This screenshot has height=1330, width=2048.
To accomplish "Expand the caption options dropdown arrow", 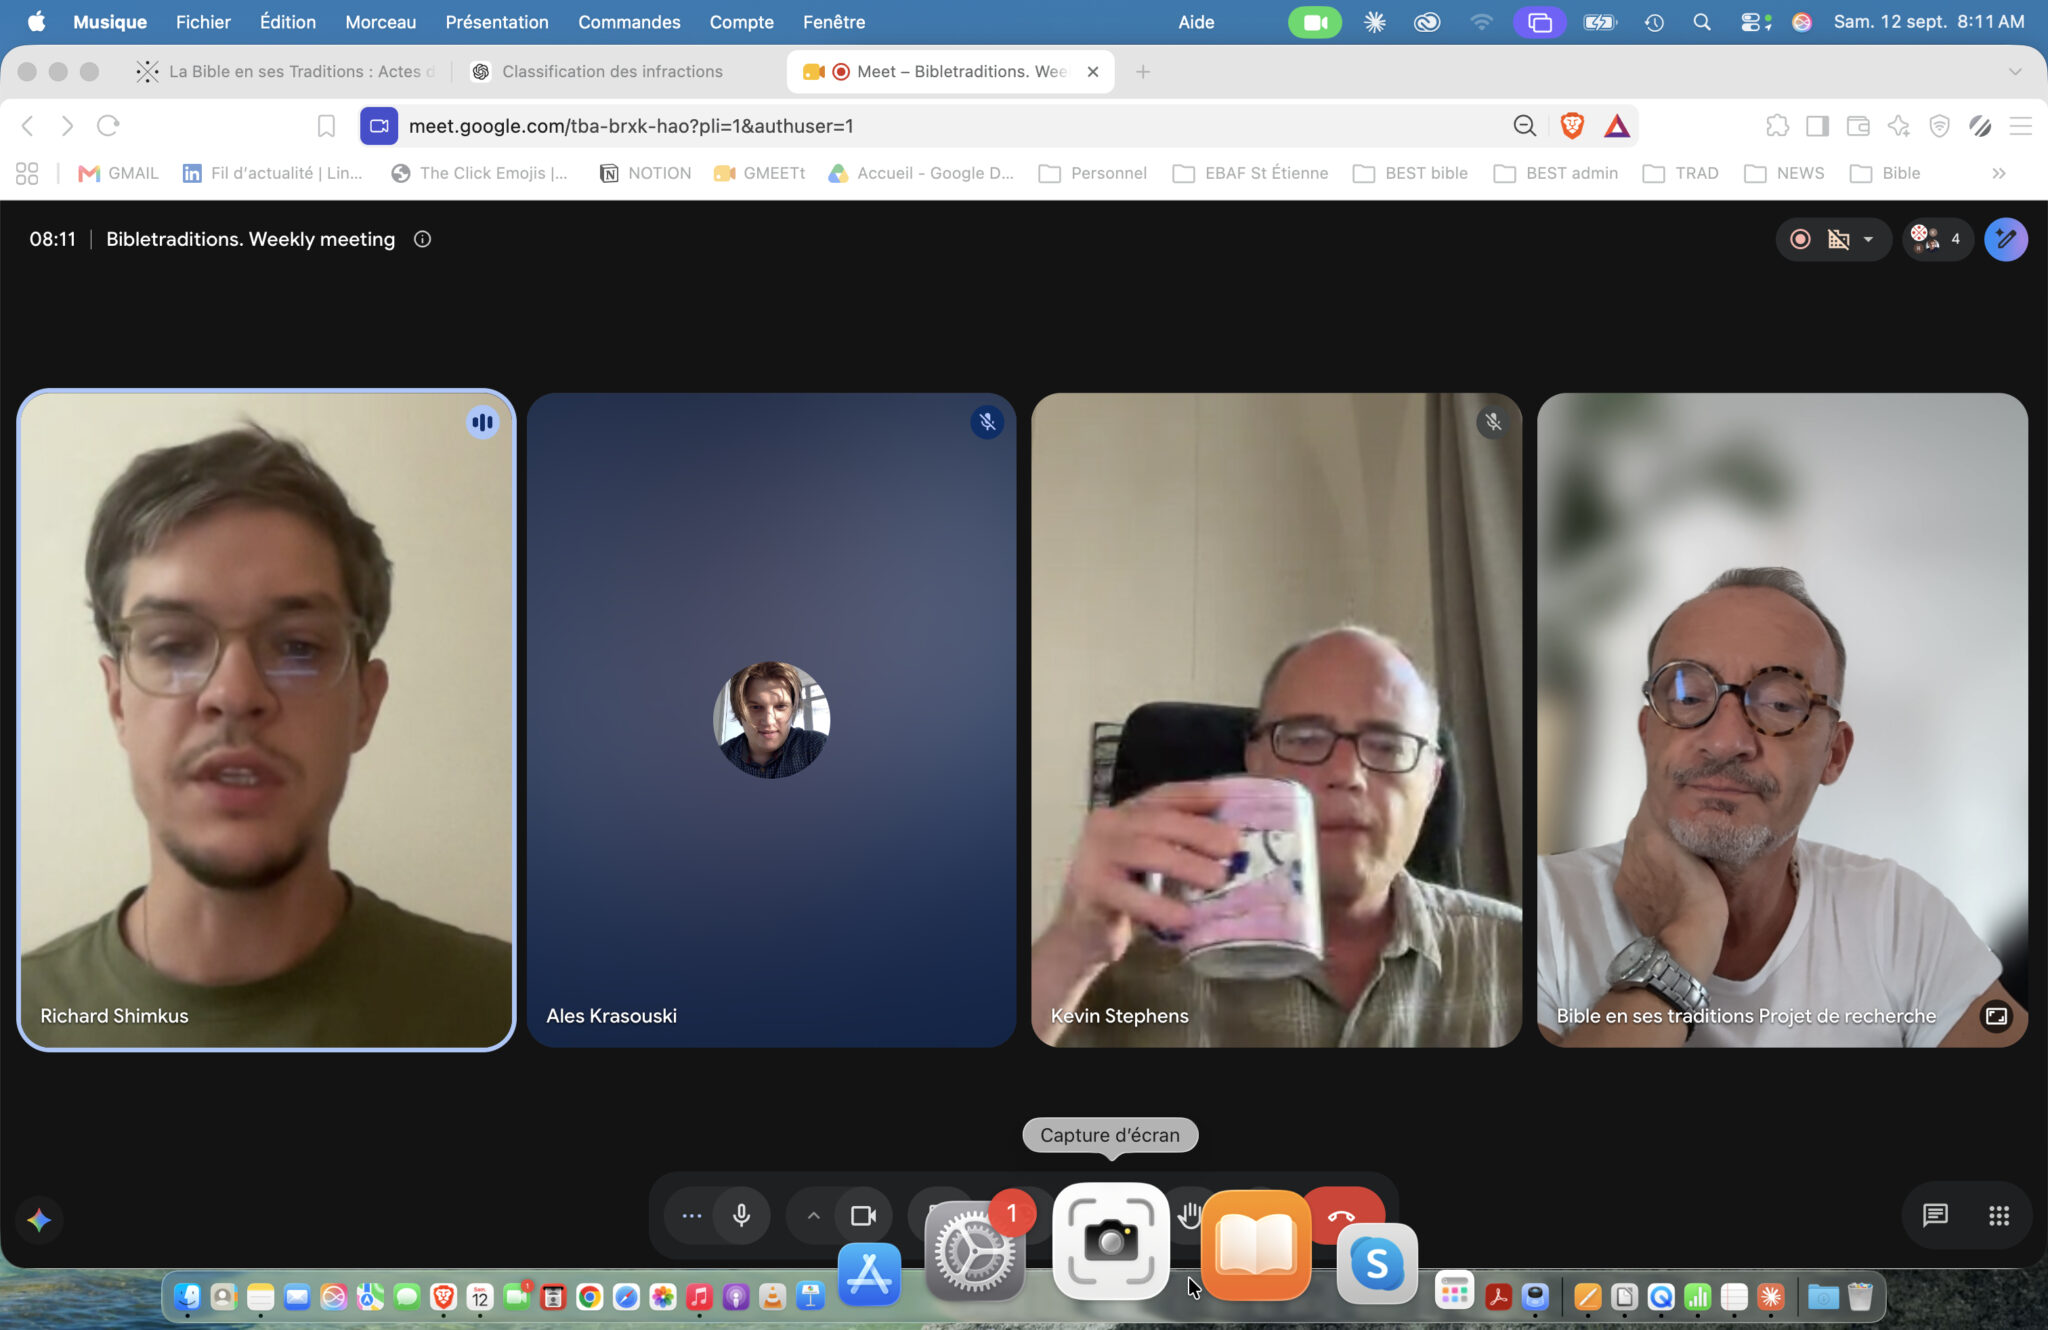I will pyautogui.click(x=1868, y=239).
